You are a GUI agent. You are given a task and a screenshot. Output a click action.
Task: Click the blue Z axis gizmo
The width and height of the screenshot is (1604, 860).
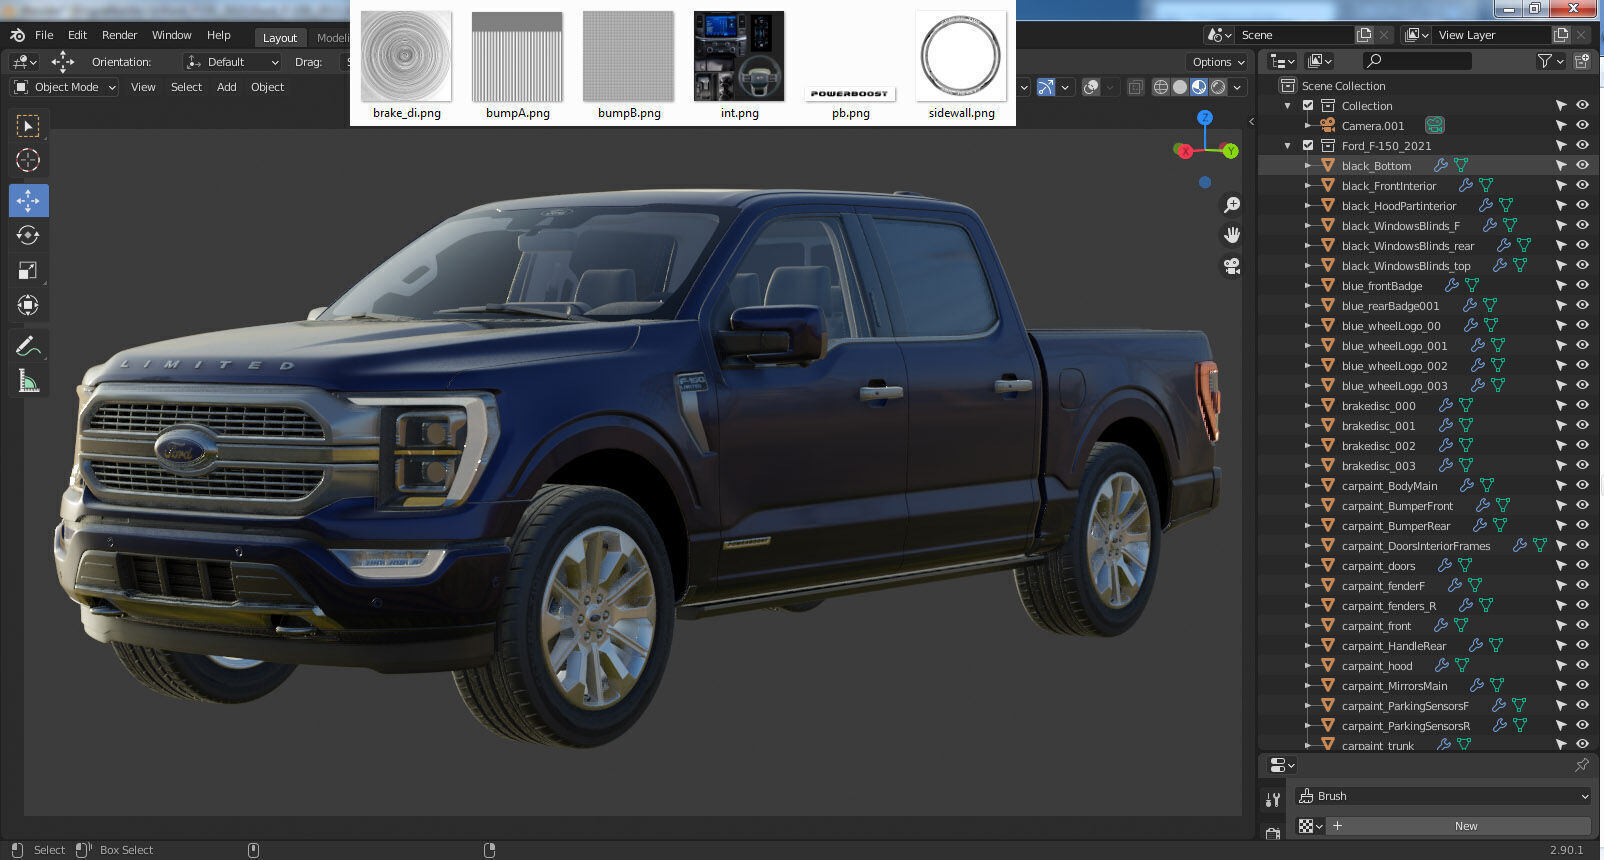(1205, 118)
